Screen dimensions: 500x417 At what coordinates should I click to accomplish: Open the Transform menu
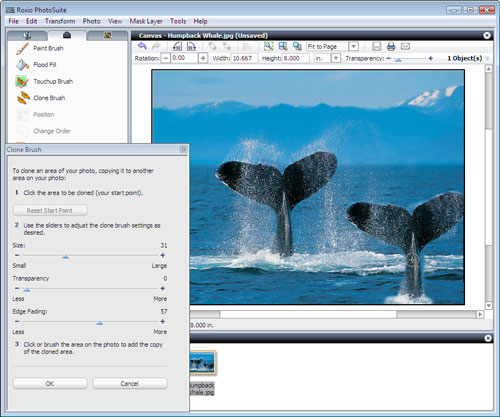[60, 21]
